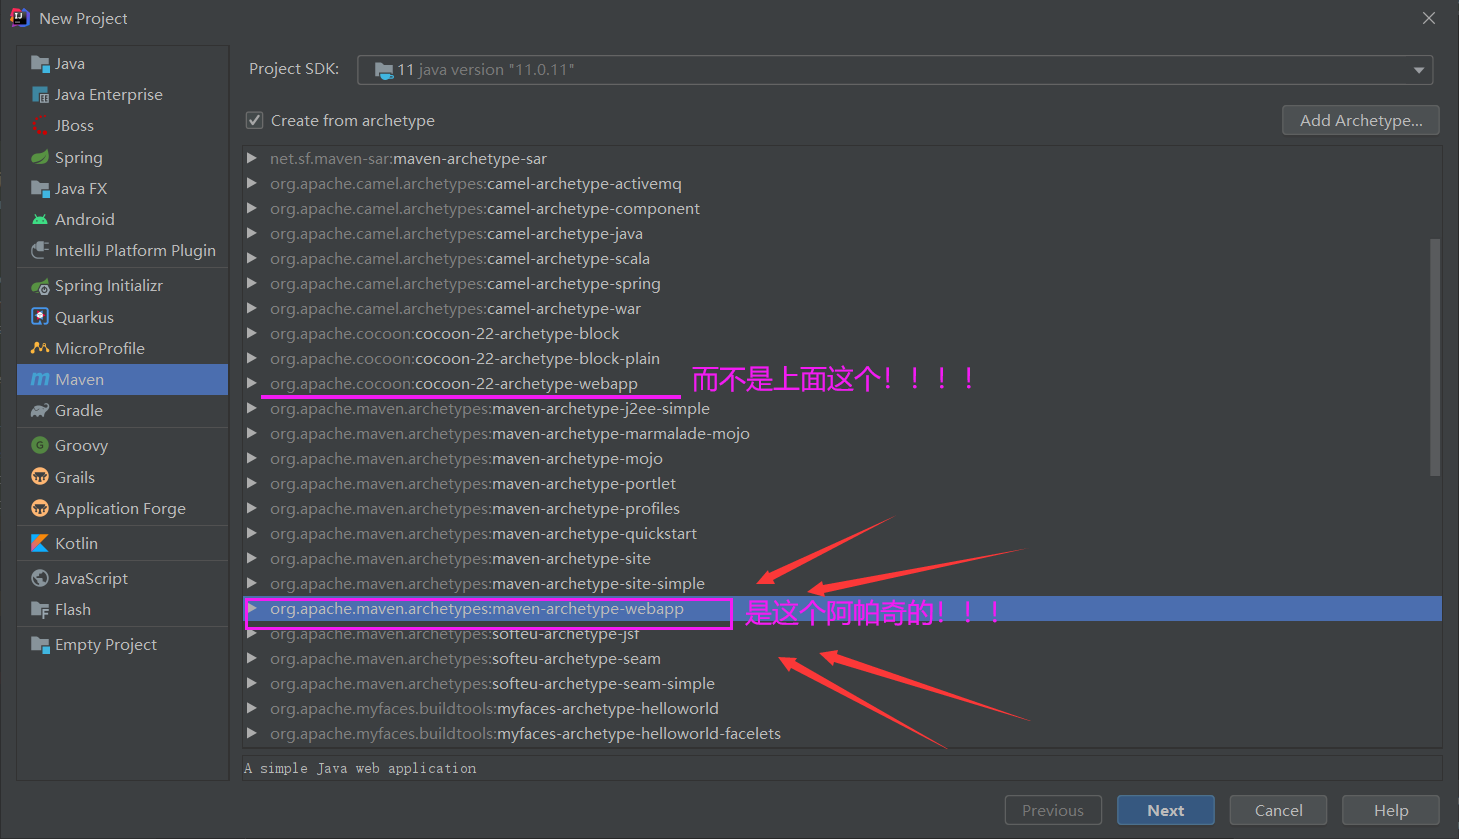This screenshot has height=839, width=1459.
Task: Click the Kotlin icon
Action: (40, 543)
